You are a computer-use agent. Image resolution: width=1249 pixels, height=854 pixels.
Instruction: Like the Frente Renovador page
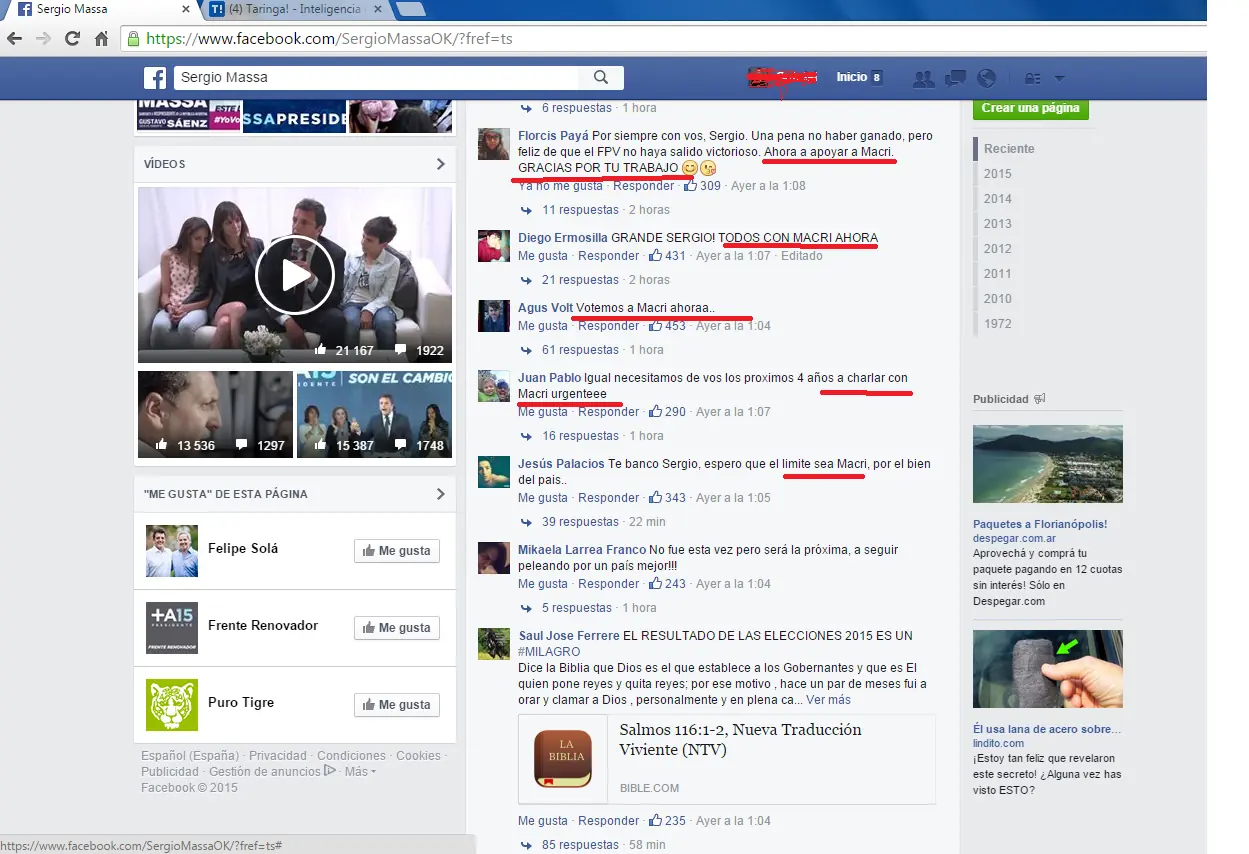coord(397,628)
